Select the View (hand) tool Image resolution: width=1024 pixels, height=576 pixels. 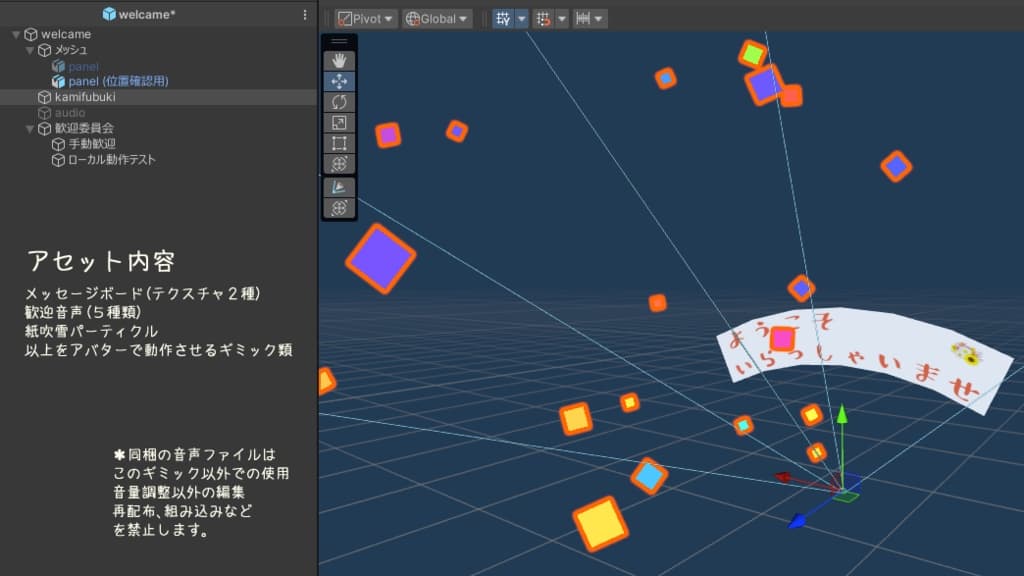pyautogui.click(x=340, y=58)
